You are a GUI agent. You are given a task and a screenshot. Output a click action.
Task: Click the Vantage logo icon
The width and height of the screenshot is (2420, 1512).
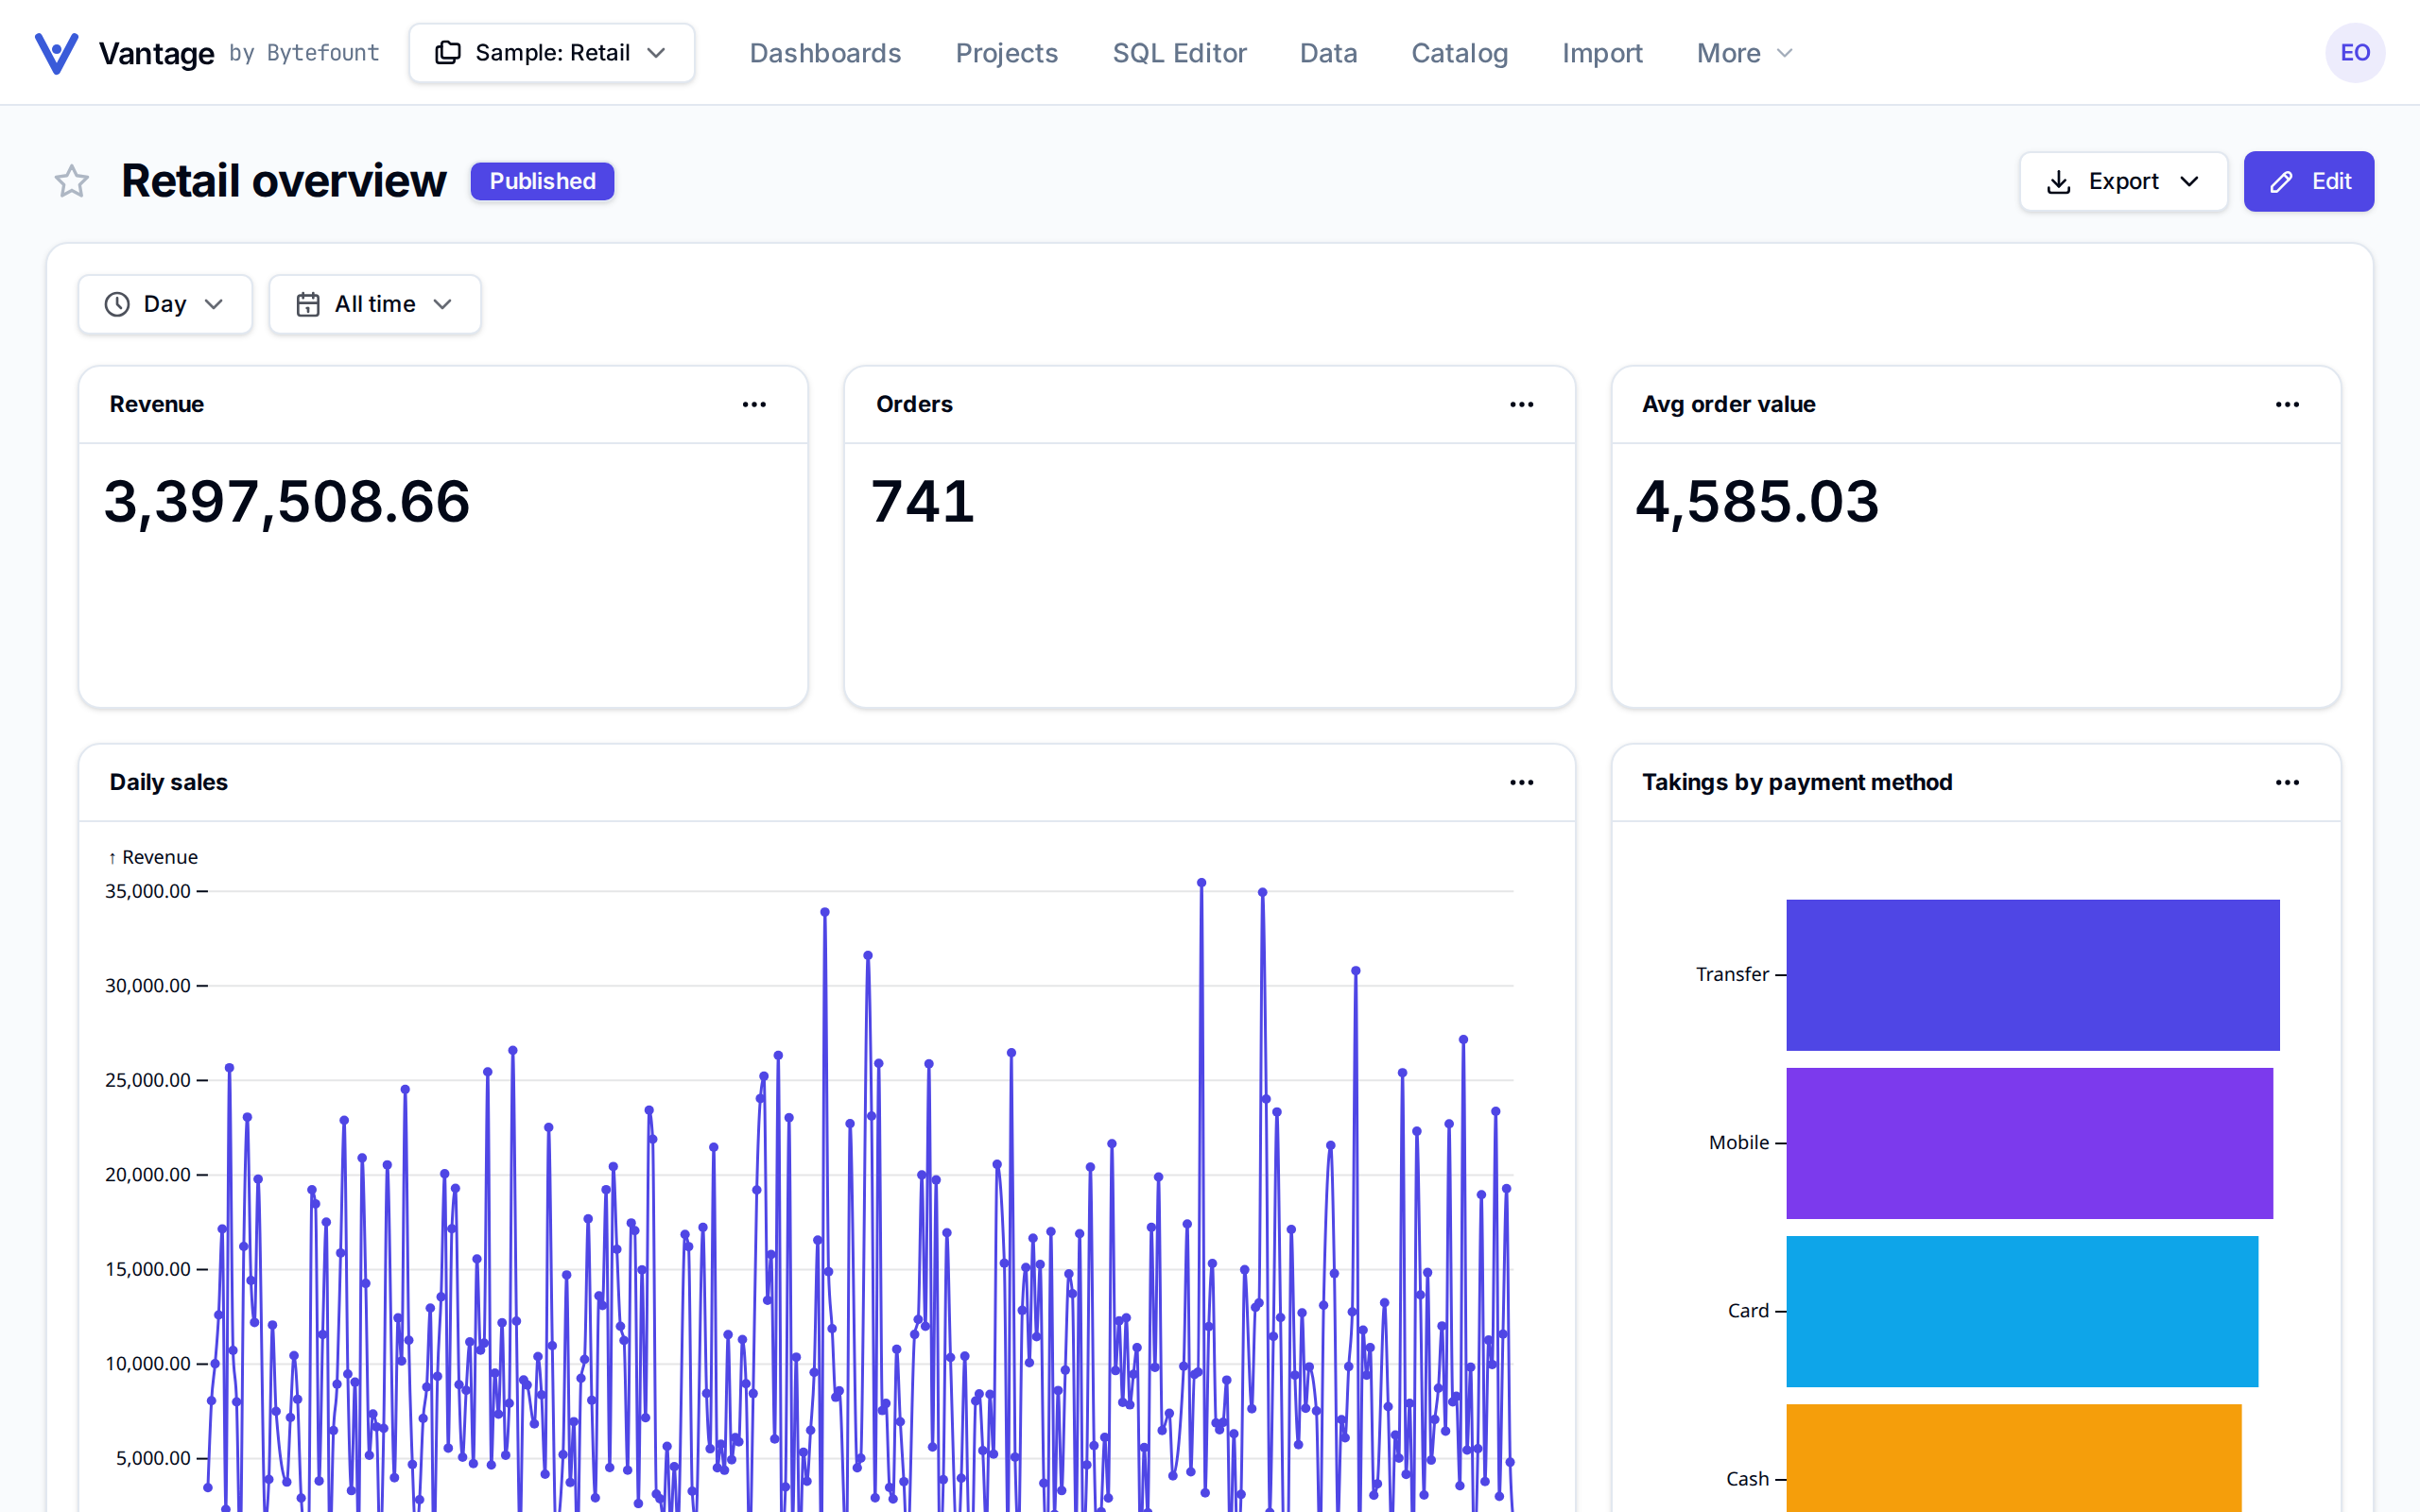[56, 53]
